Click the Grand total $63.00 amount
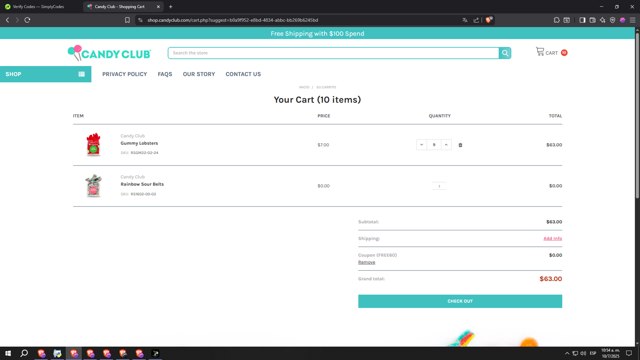Screen dimensions: 640x360 pyautogui.click(x=551, y=279)
